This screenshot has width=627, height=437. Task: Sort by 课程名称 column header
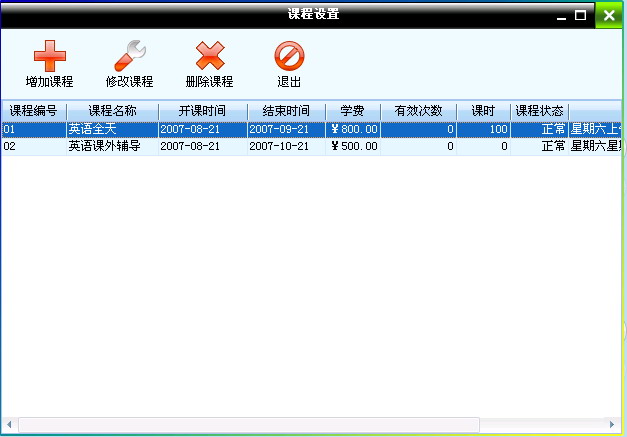pos(112,111)
